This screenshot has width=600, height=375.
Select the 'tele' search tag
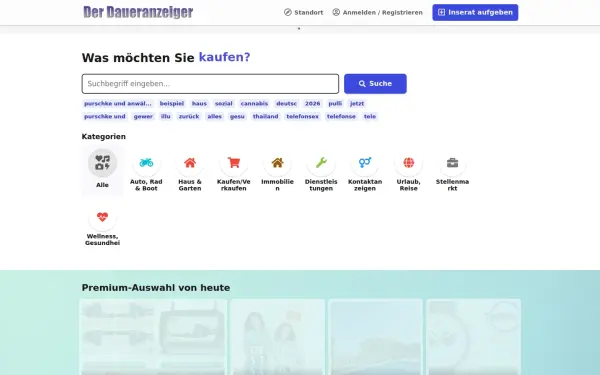(370, 116)
